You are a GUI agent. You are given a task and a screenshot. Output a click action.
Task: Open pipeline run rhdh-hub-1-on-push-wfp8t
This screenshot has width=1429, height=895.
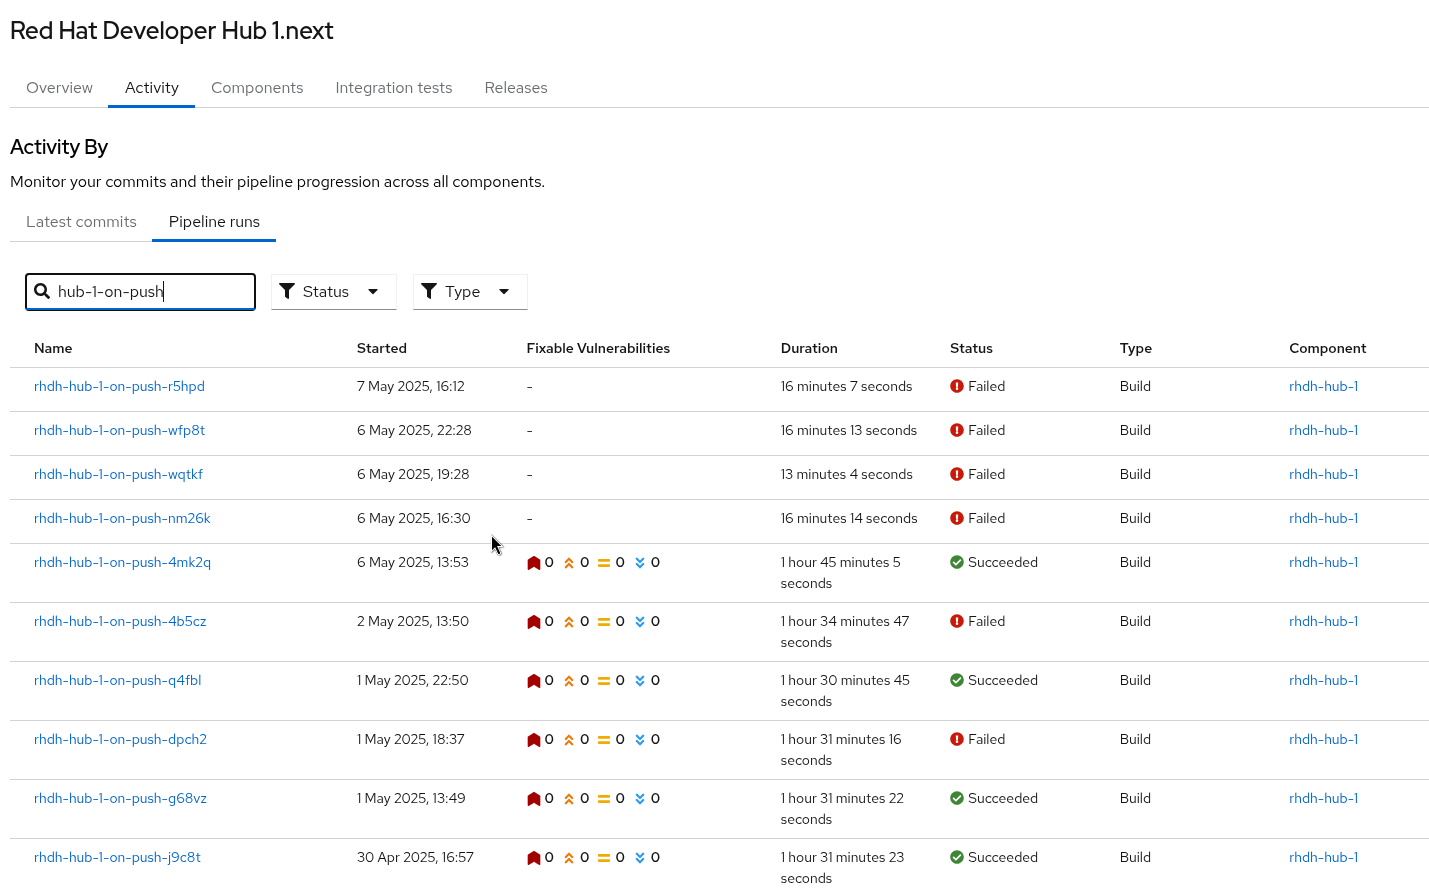coord(119,430)
